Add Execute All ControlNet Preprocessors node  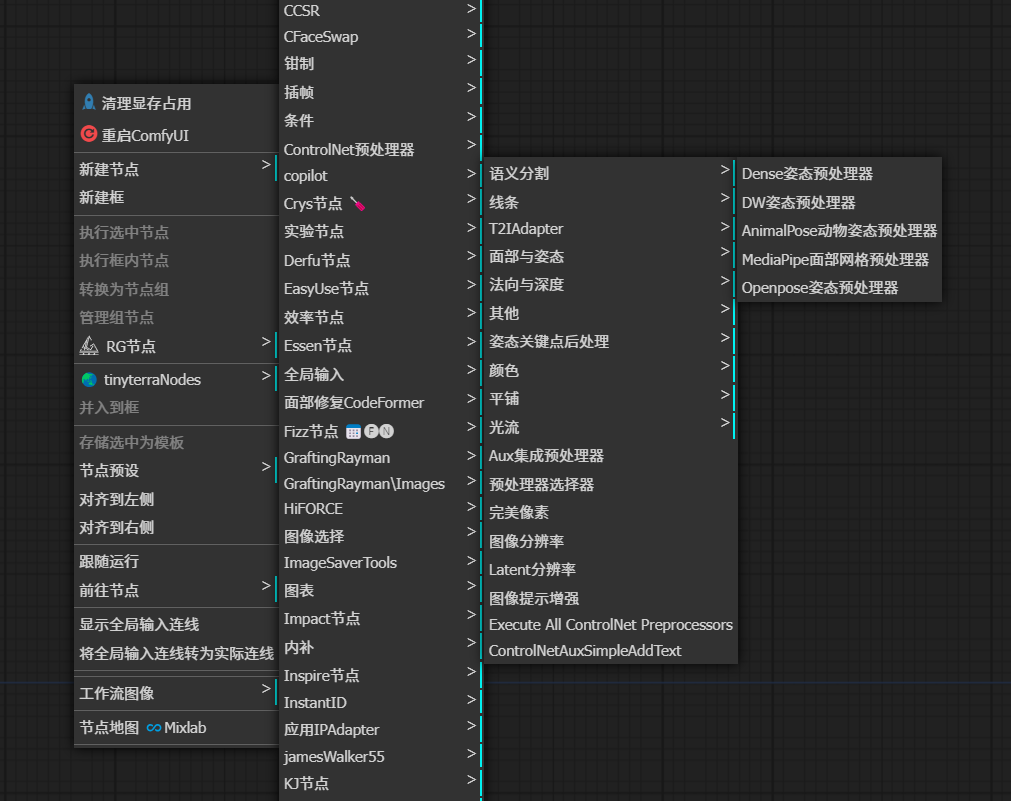[x=610, y=625]
